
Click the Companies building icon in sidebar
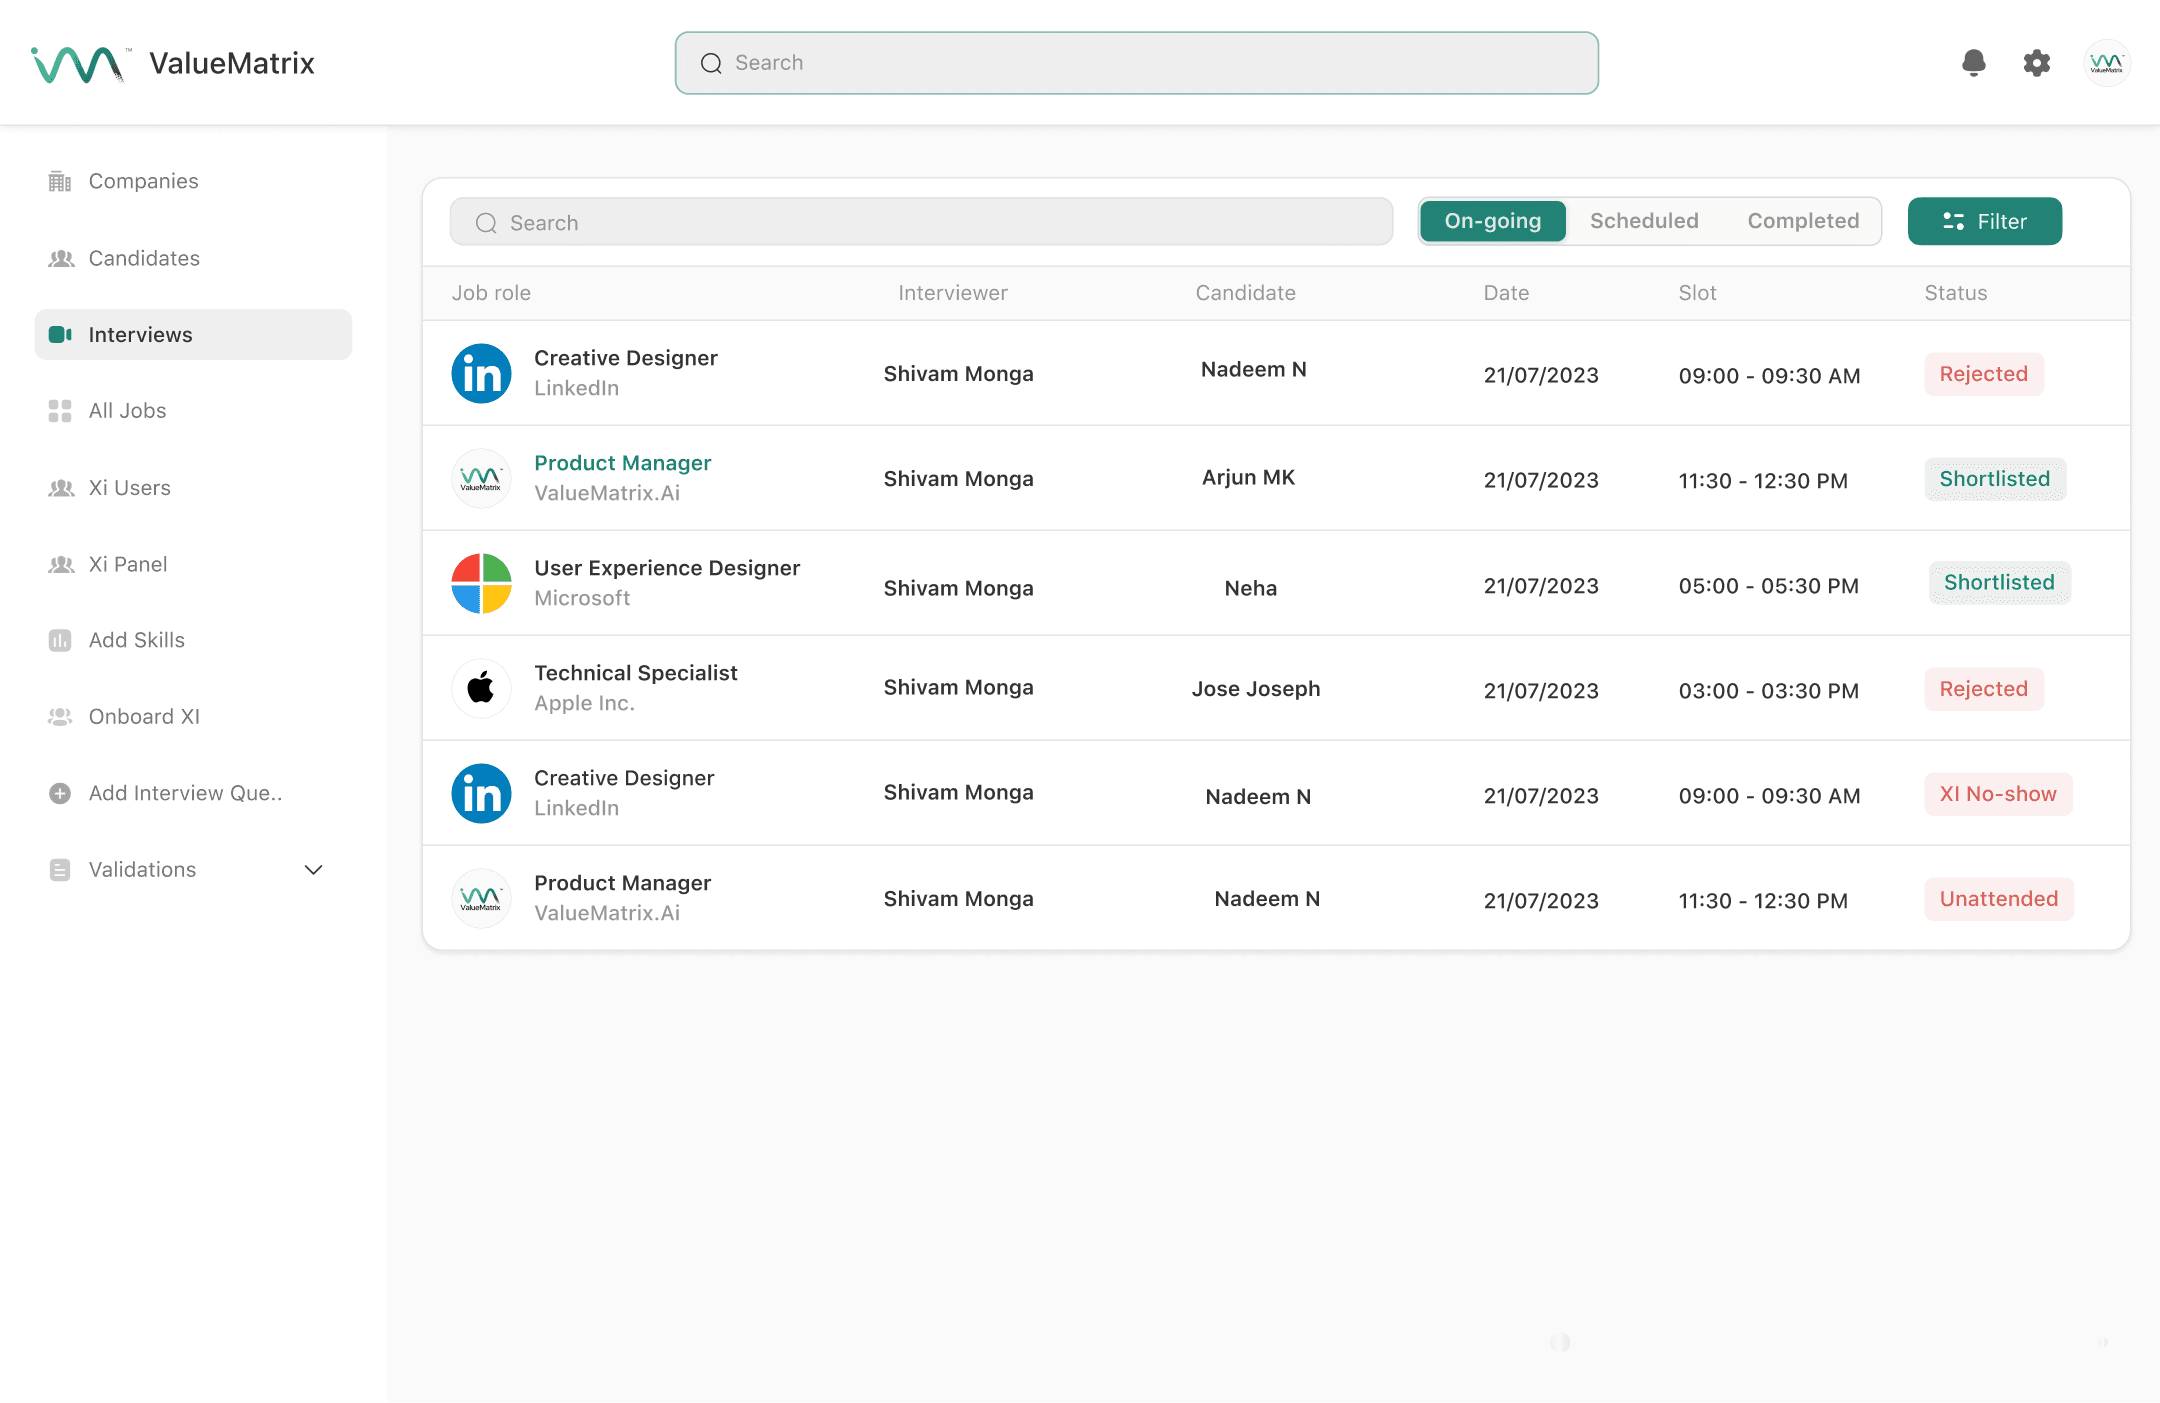(60, 181)
